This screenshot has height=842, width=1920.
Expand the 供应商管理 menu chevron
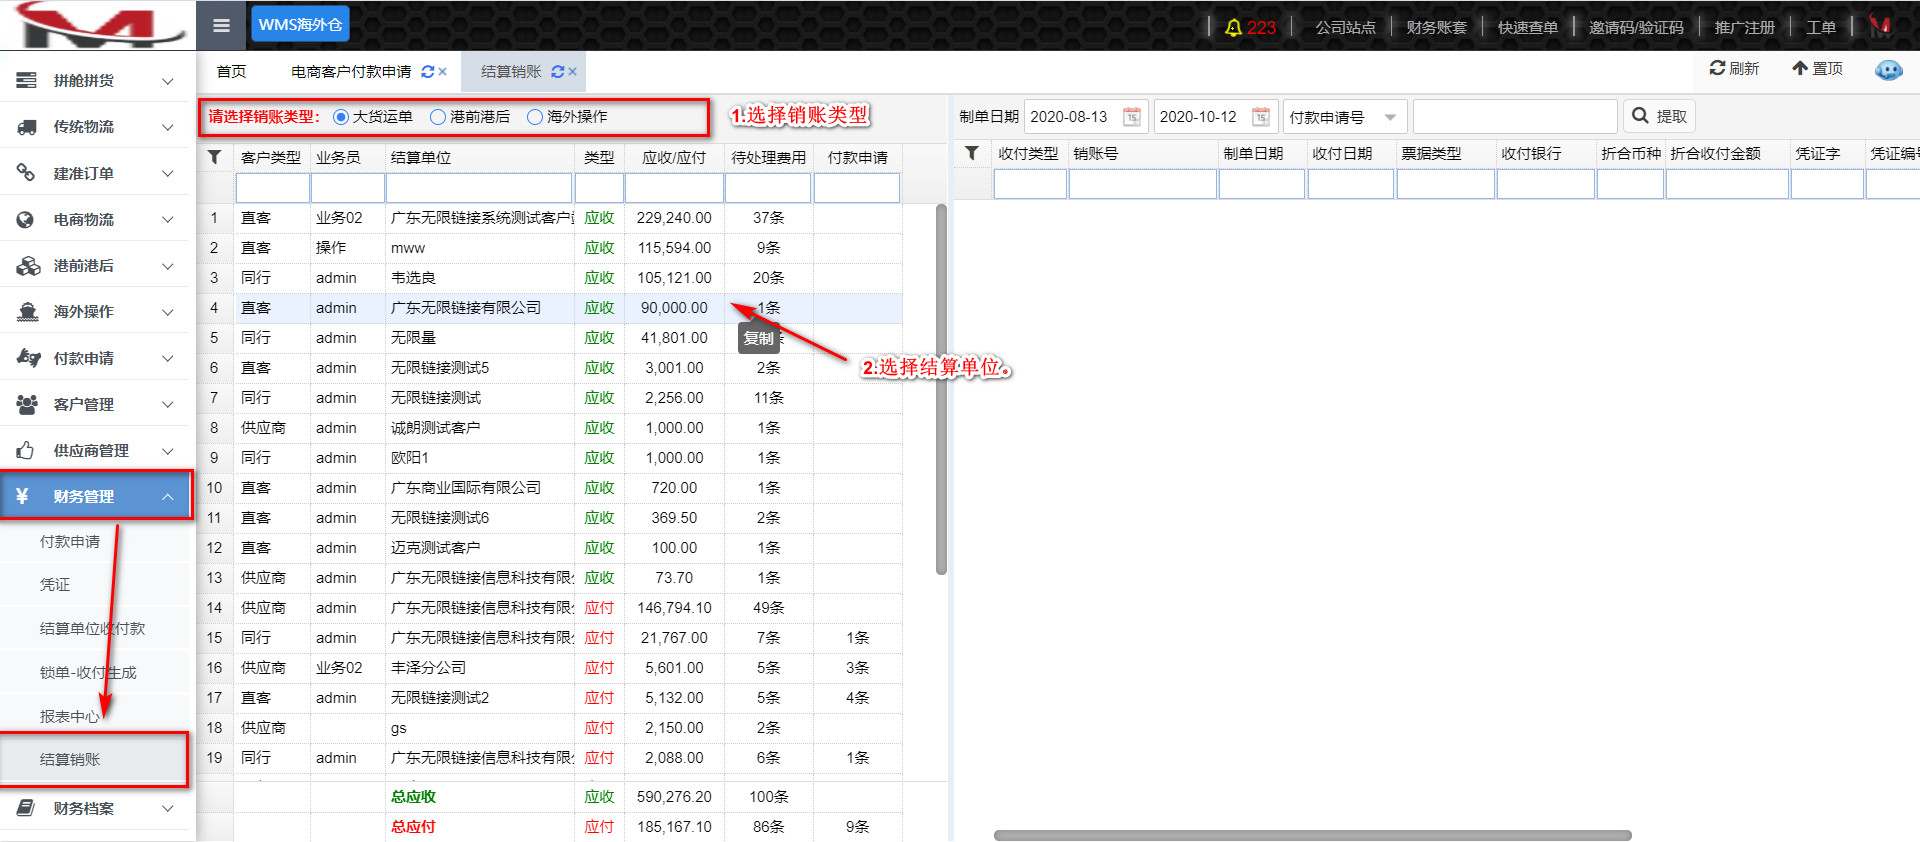(x=168, y=451)
